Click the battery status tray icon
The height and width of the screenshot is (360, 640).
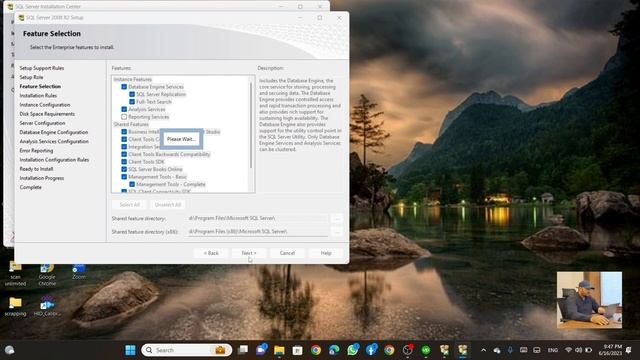click(589, 350)
